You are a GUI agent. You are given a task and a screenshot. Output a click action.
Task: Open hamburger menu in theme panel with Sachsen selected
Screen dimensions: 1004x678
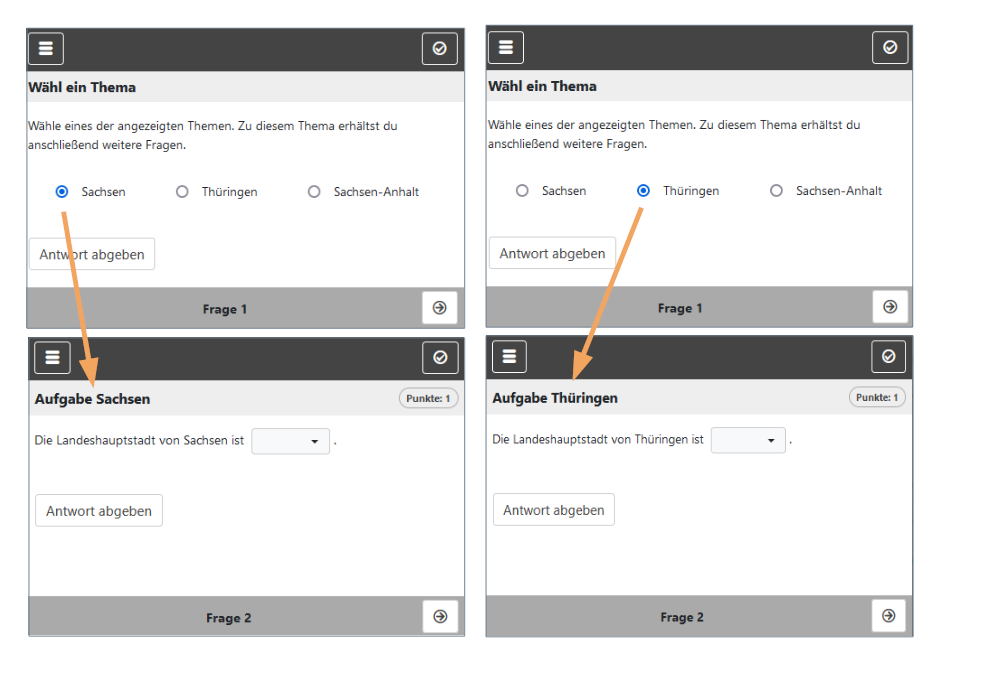[x=46, y=48]
